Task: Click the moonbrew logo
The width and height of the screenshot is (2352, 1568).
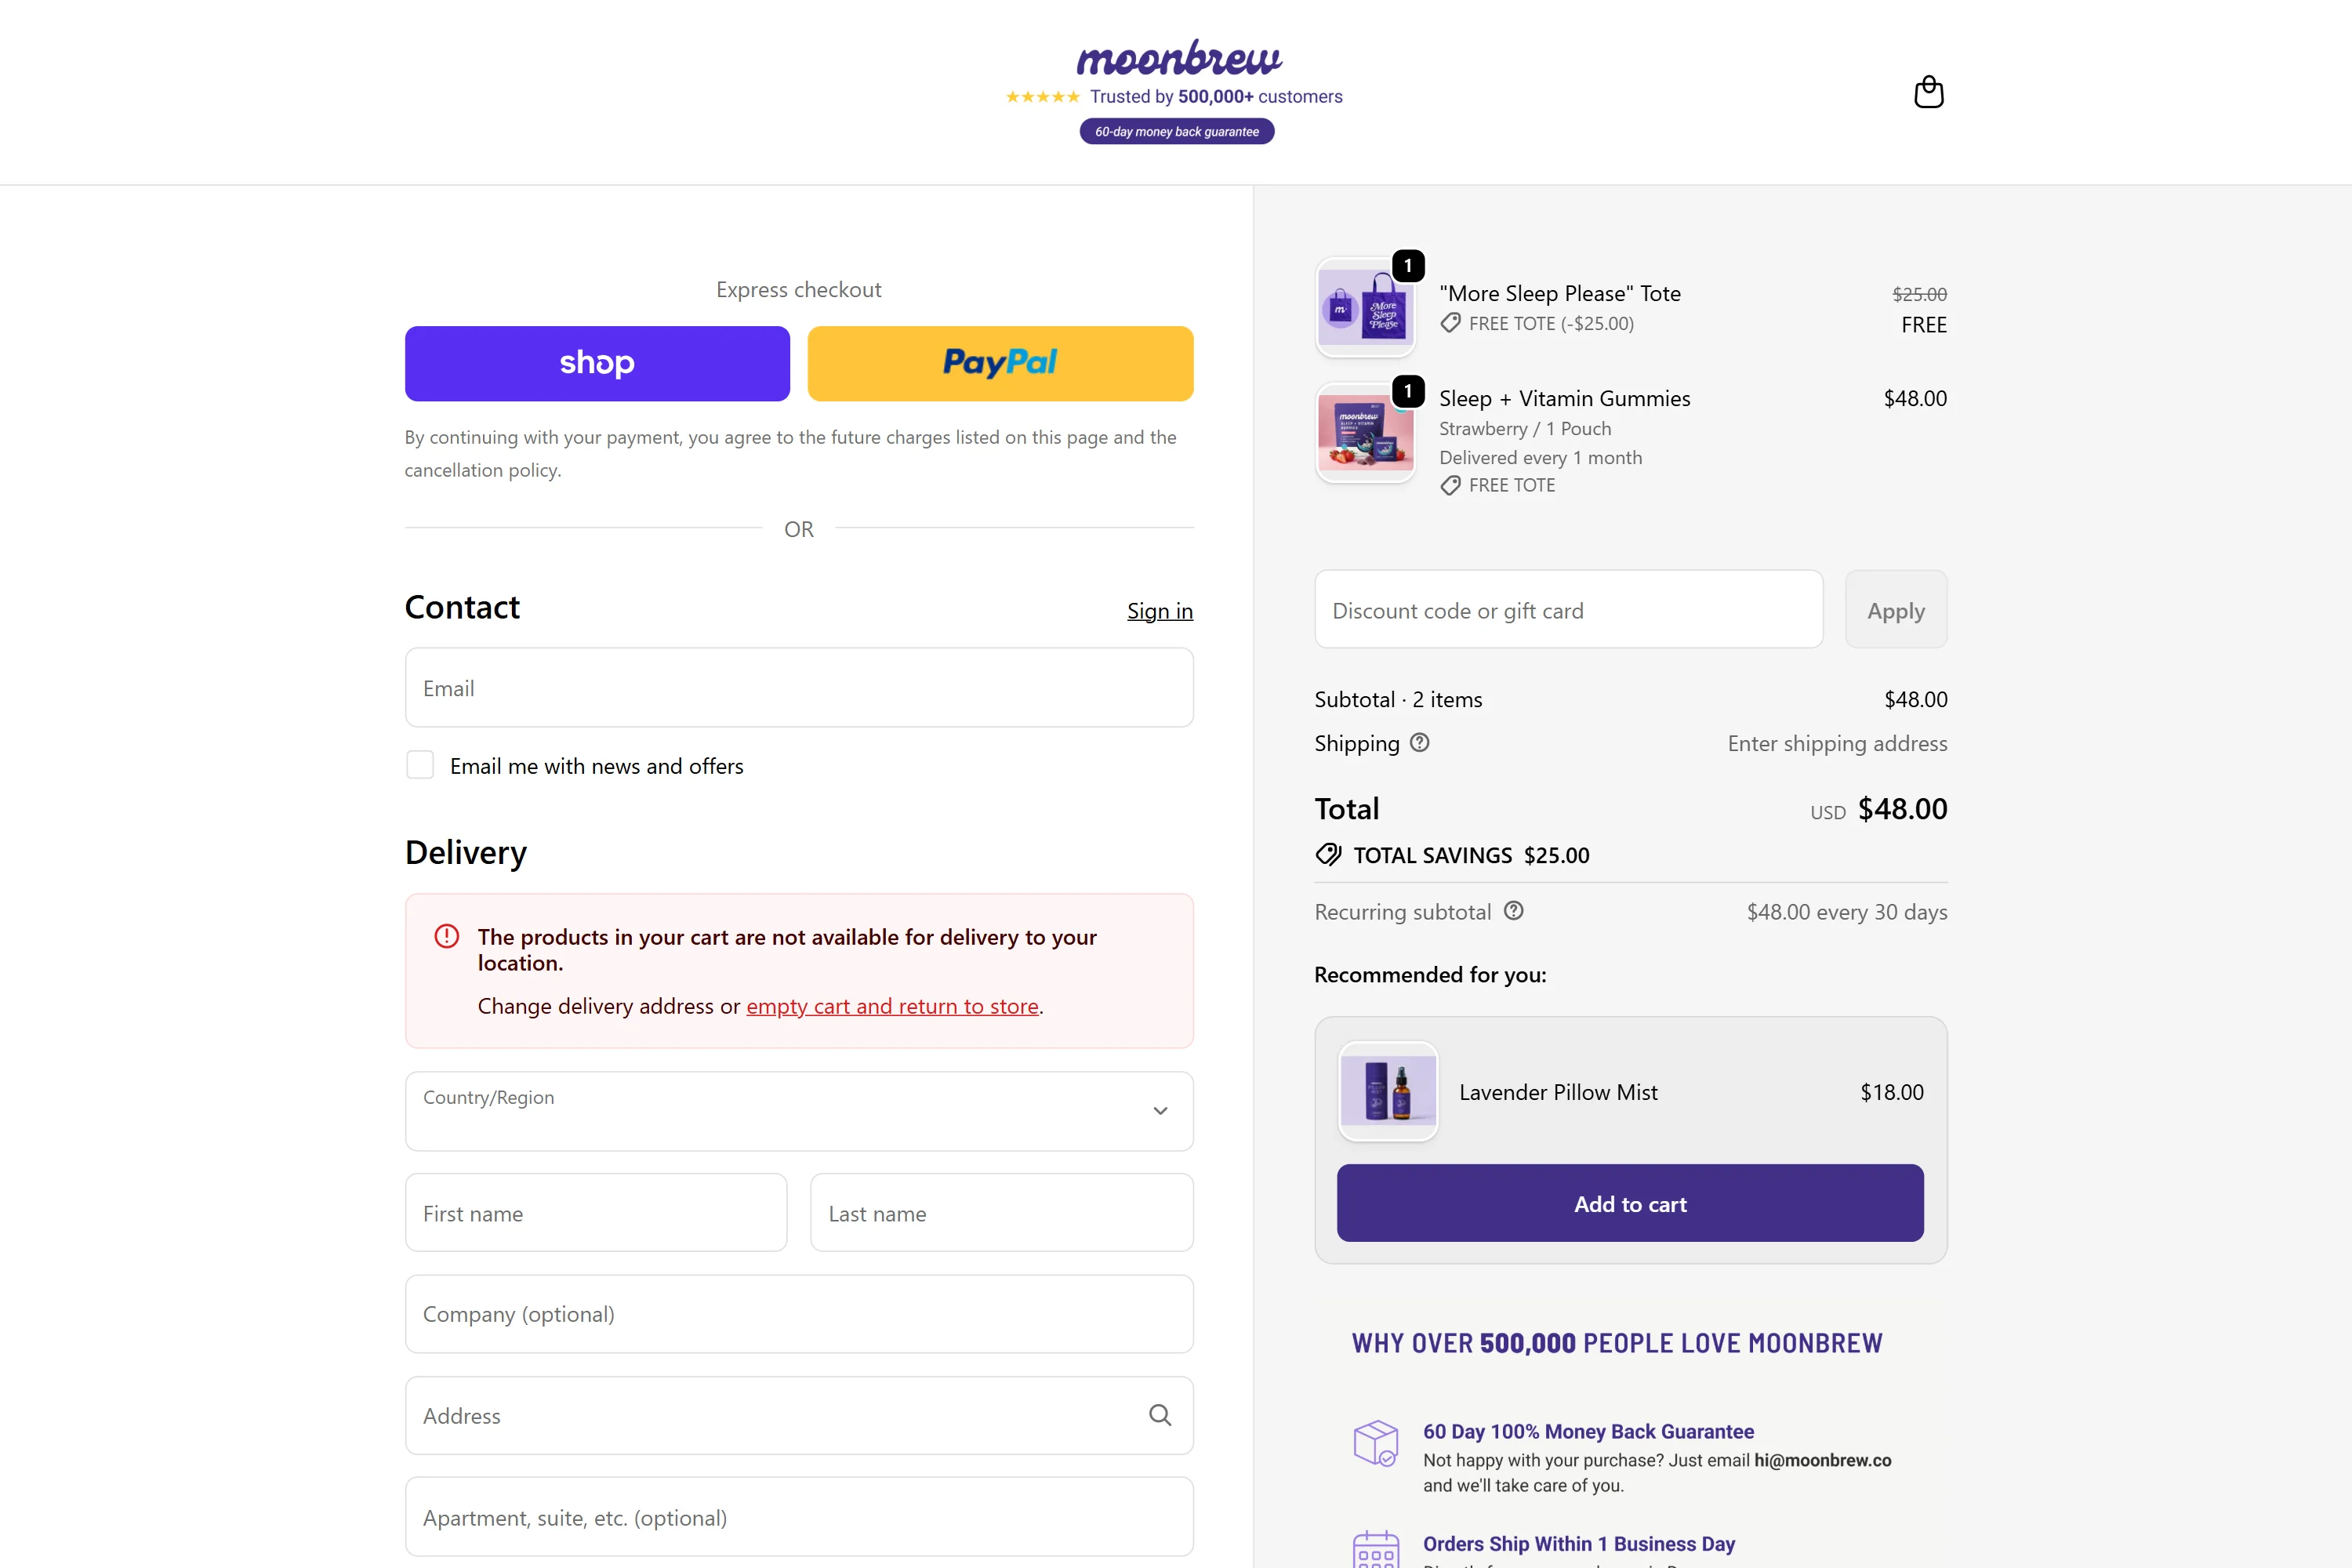Action: click(x=1178, y=58)
